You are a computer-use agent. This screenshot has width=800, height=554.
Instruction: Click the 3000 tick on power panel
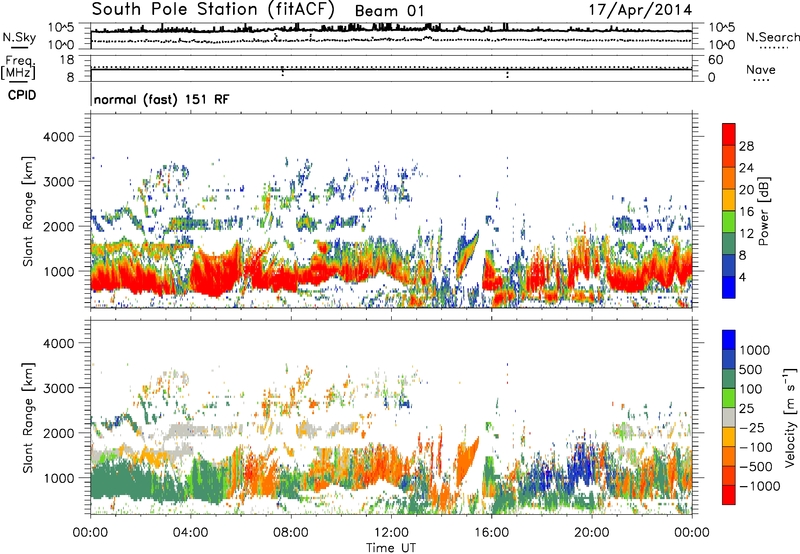[x=58, y=182]
